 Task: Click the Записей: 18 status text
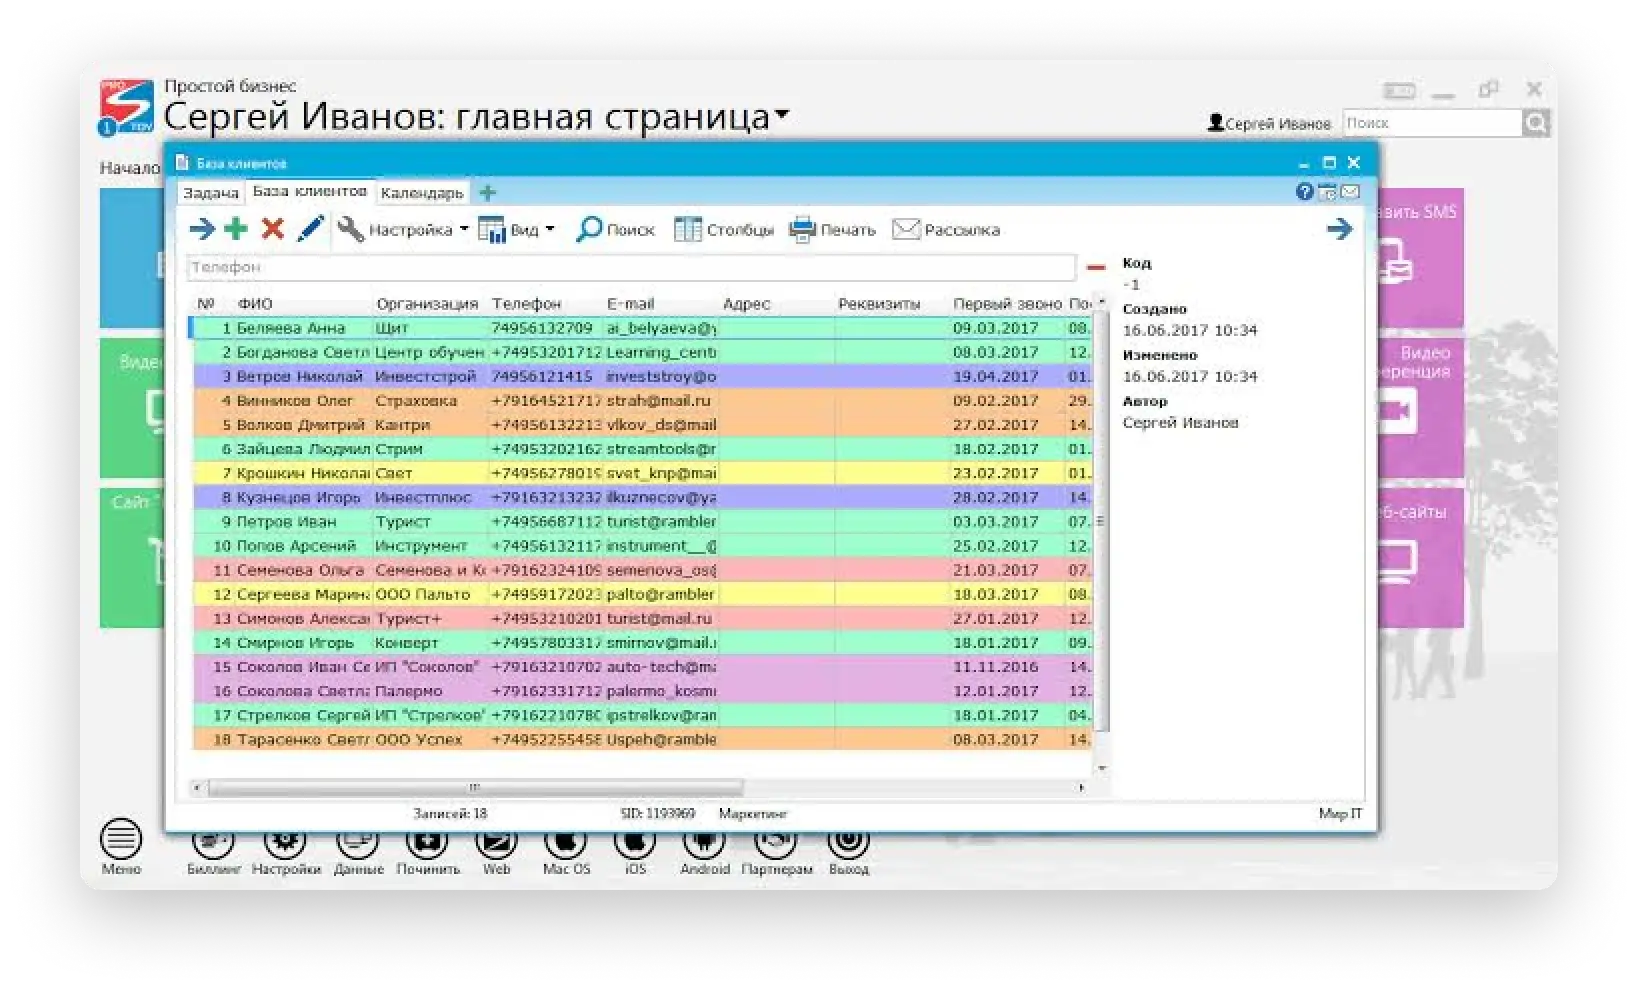tap(450, 814)
